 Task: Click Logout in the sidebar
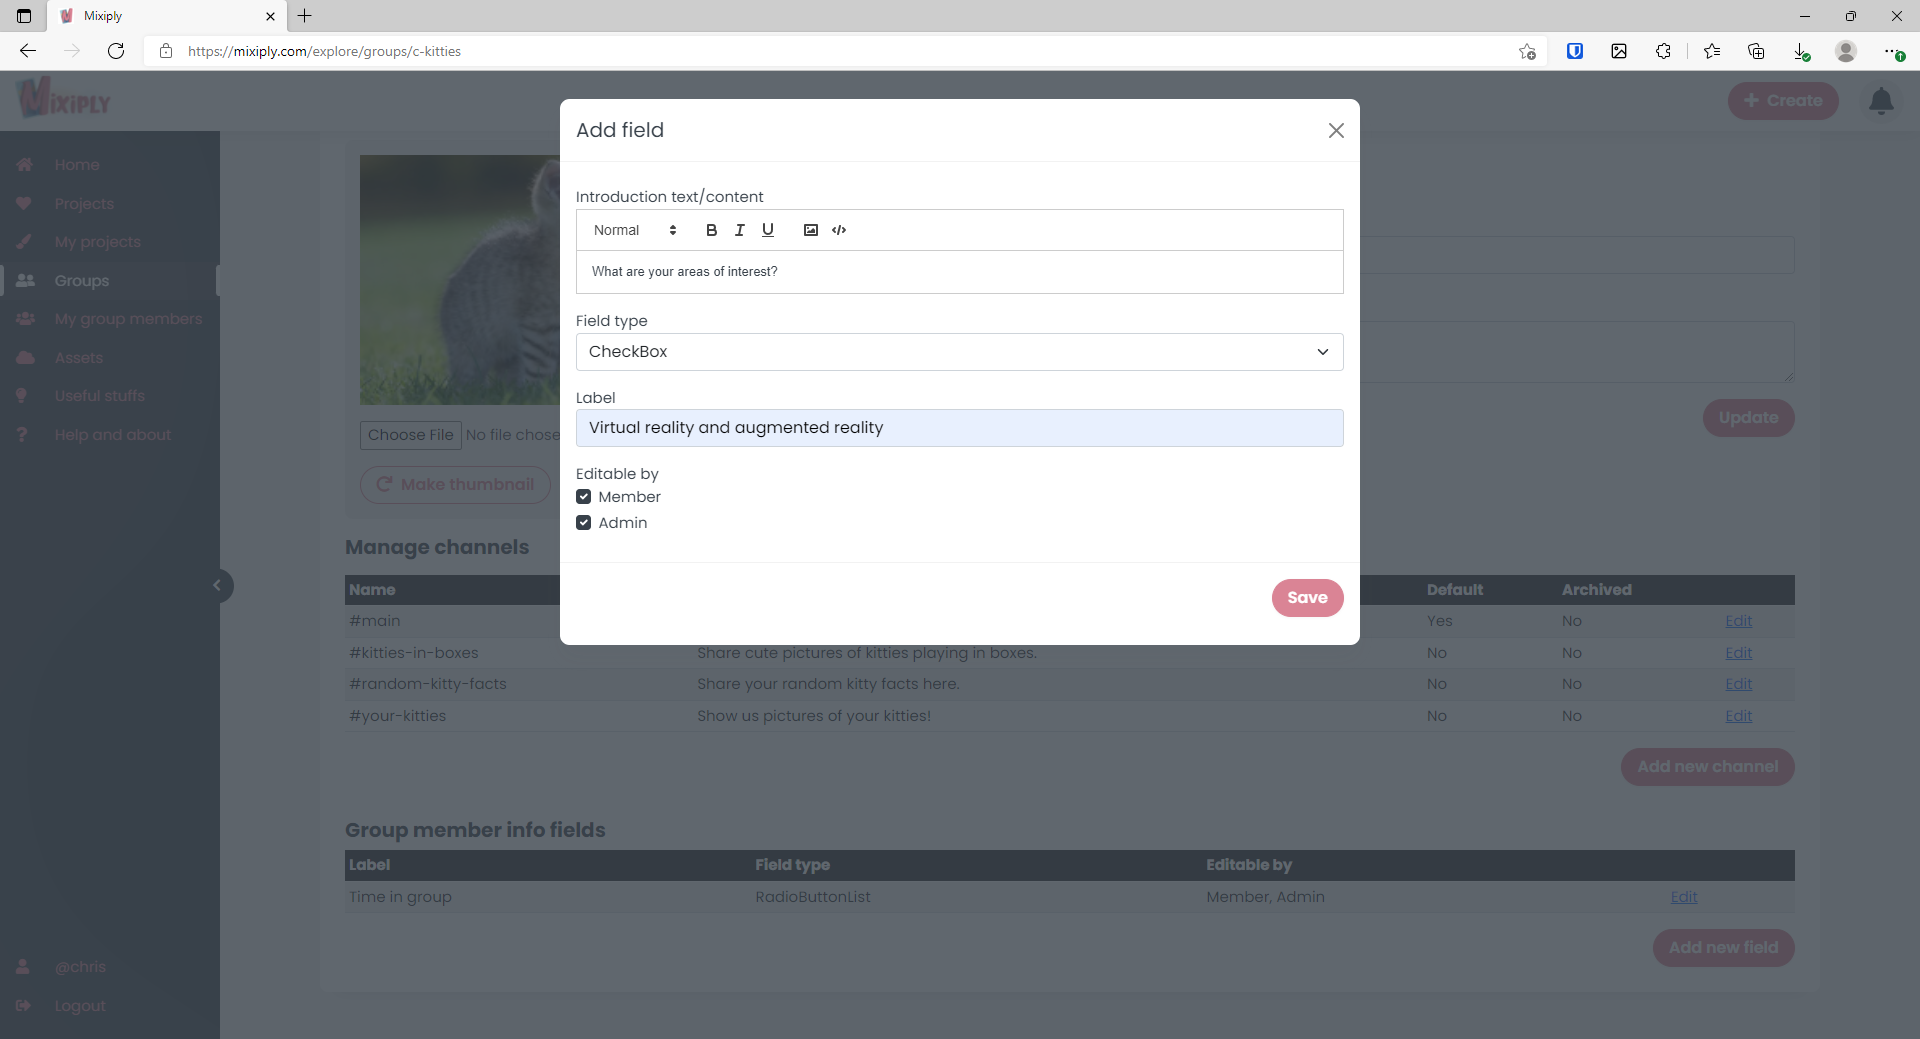pyautogui.click(x=80, y=1006)
